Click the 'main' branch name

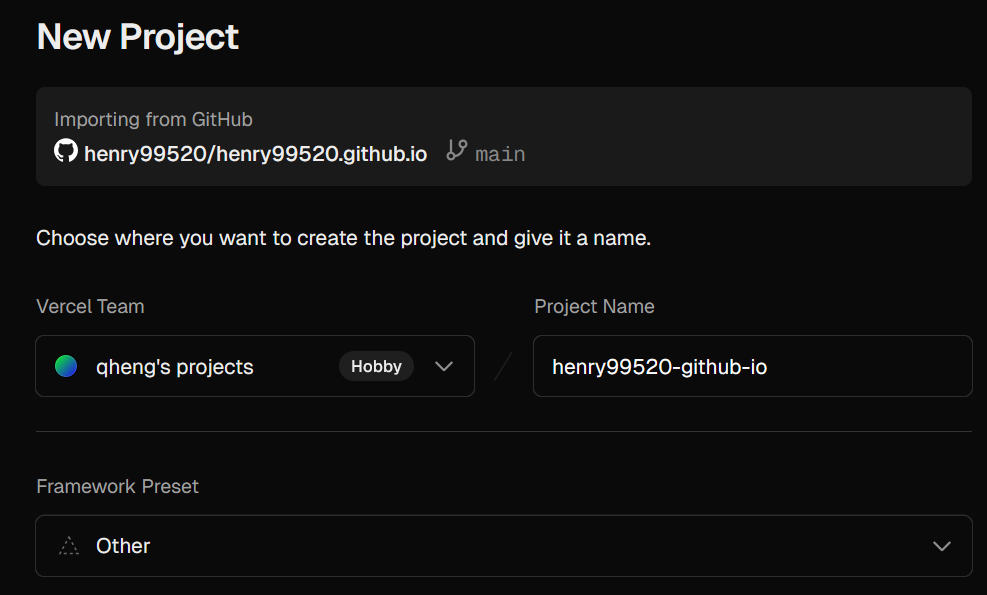click(500, 154)
